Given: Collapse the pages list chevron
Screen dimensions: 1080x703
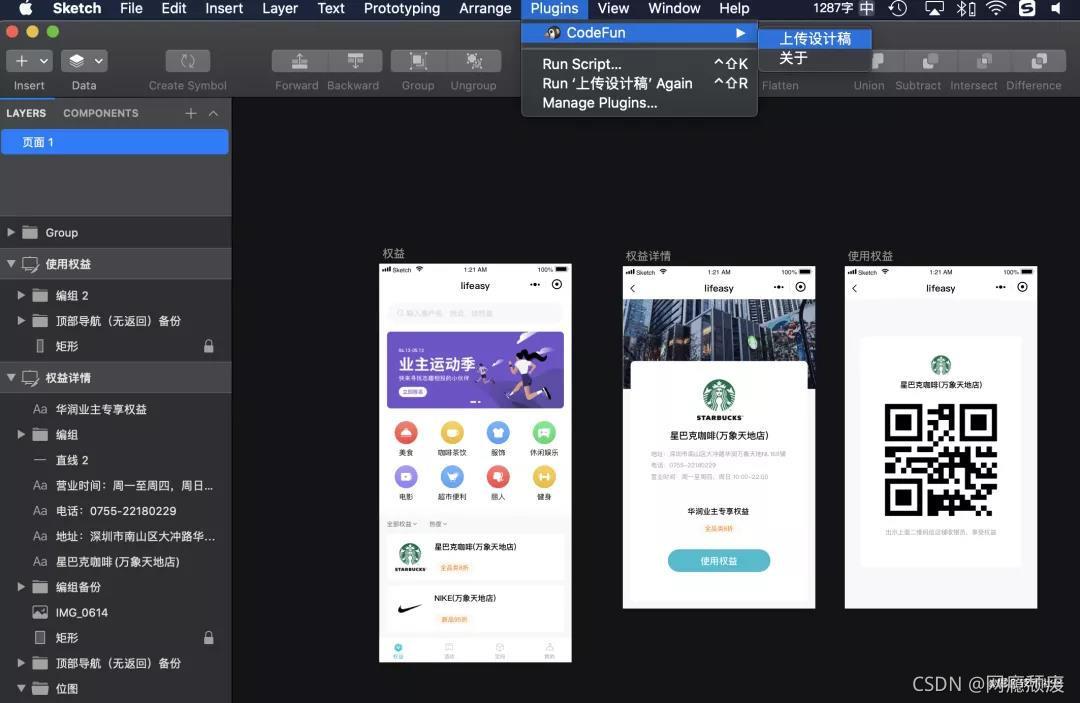Looking at the screenshot, I should pos(214,113).
